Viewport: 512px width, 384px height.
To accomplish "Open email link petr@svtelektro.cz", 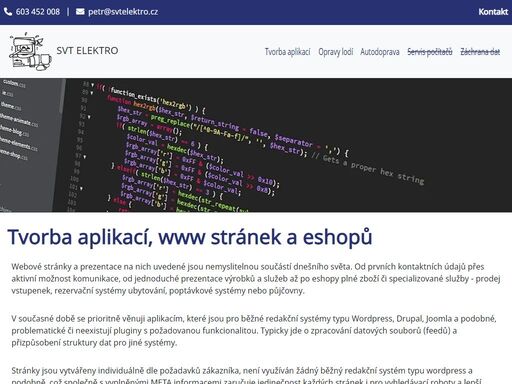I will (x=123, y=12).
